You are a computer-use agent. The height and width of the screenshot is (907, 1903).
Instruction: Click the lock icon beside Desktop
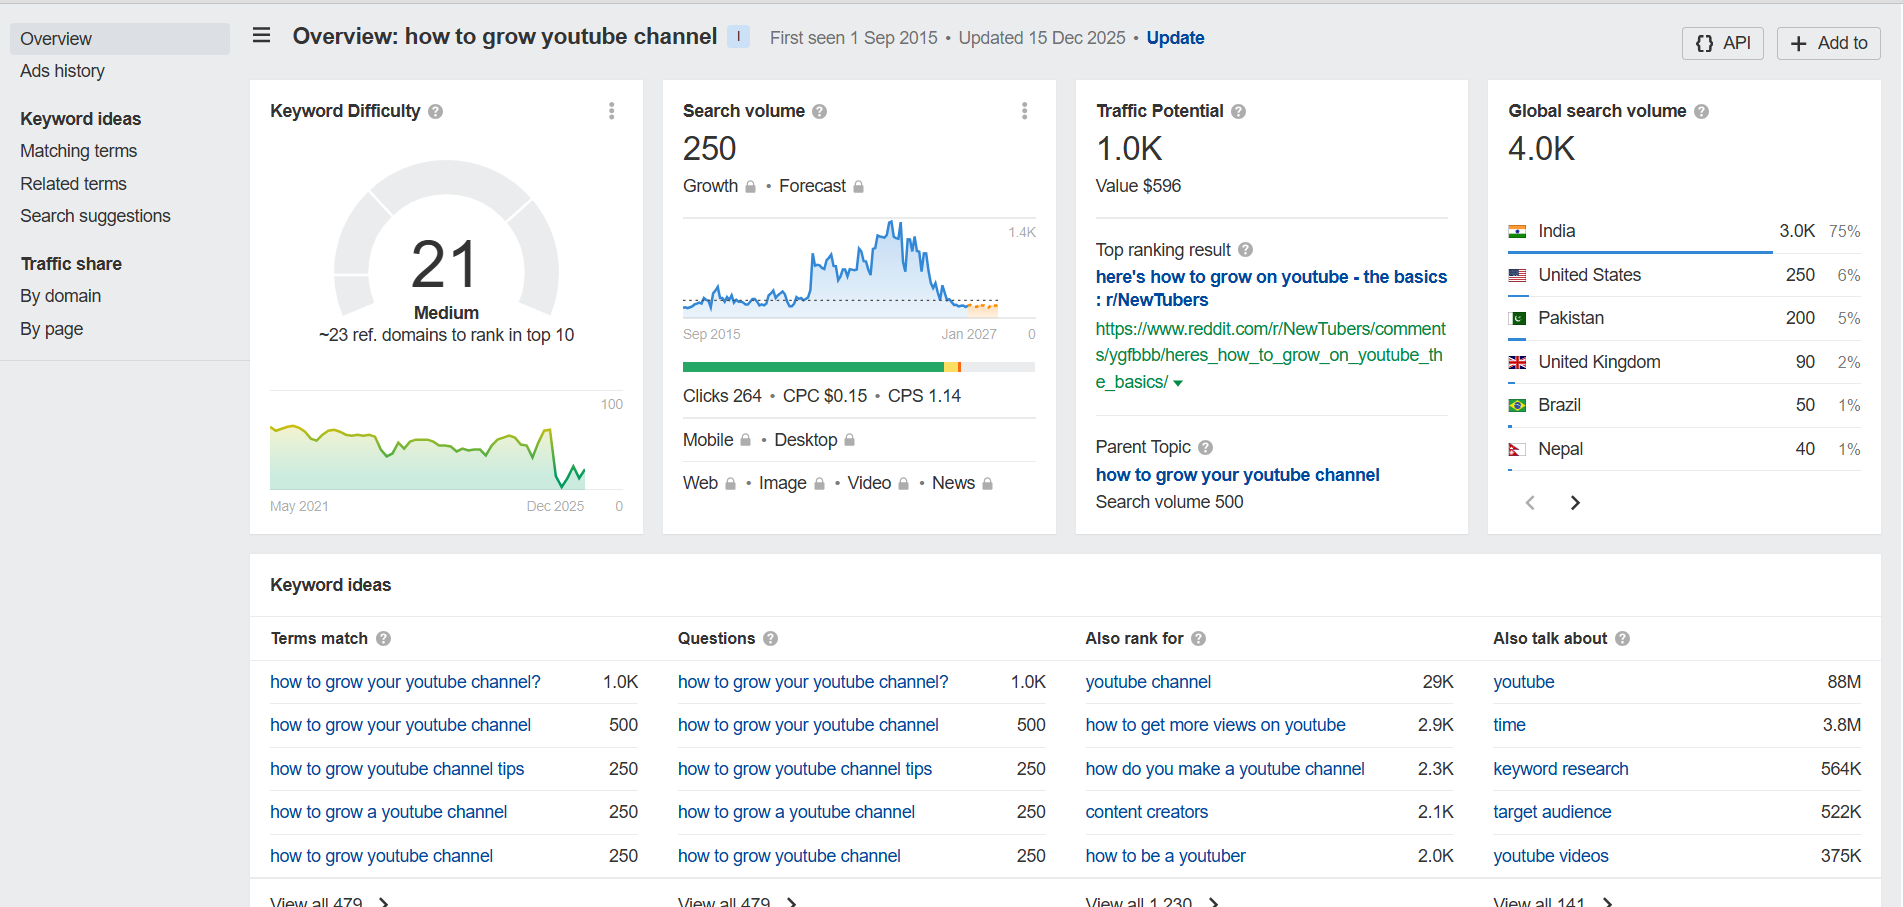pyautogui.click(x=849, y=440)
